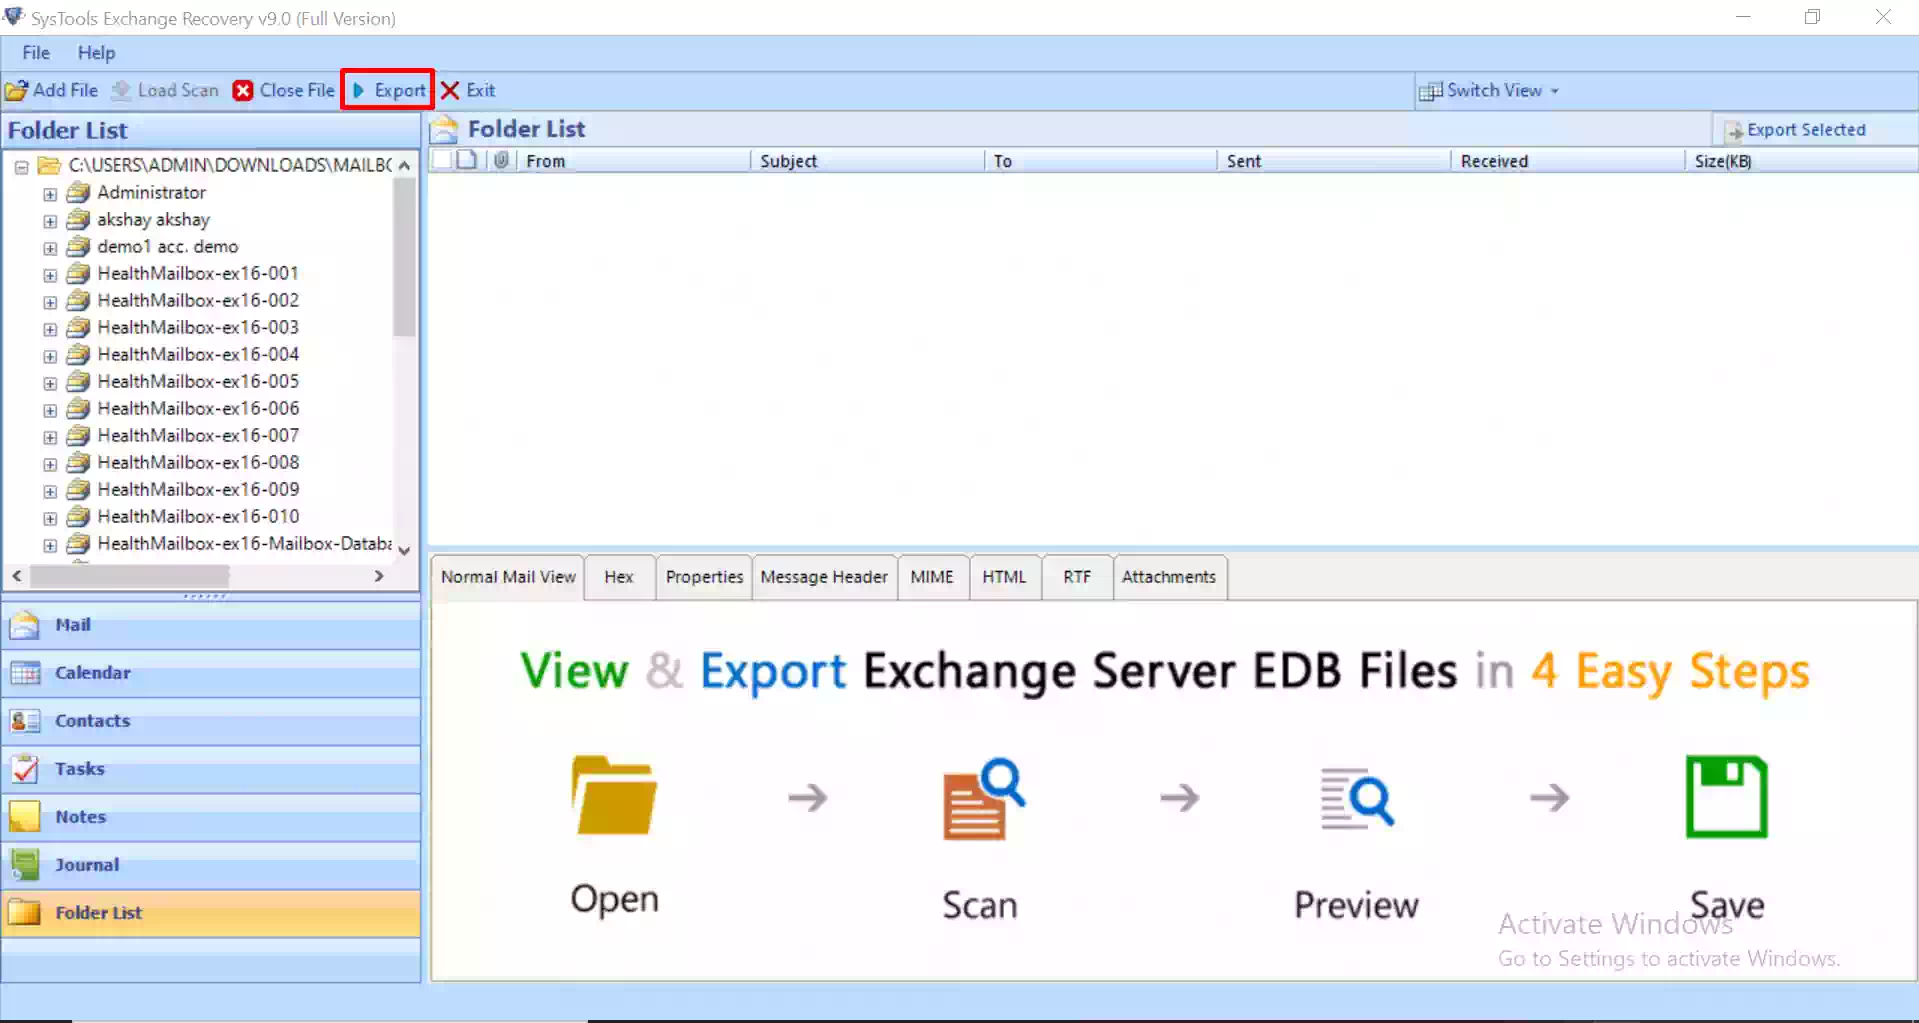Screen dimensions: 1919x1023
Task: Expand HealthMailbox-ex16-007 node
Action: [x=50, y=437]
